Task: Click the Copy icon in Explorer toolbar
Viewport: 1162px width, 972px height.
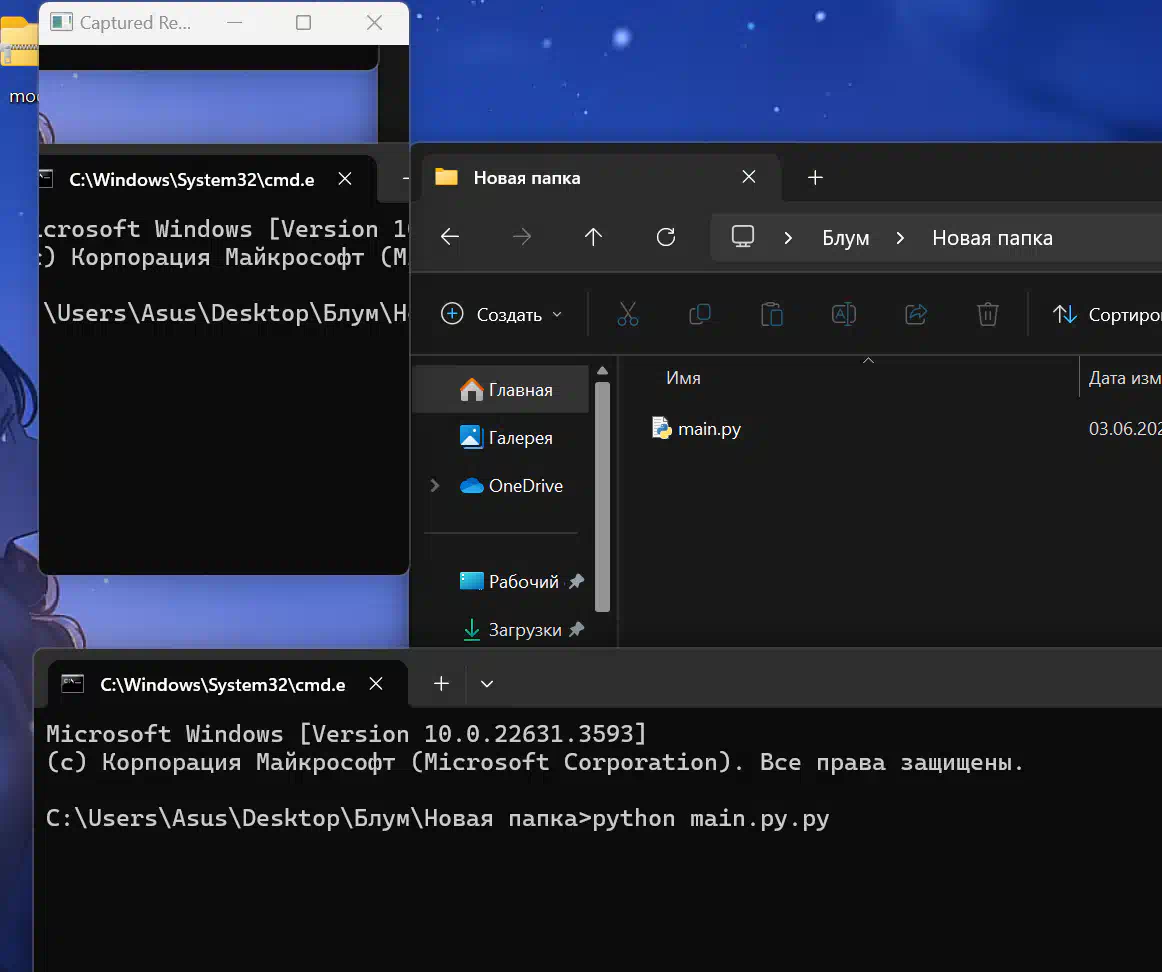Action: 700,314
